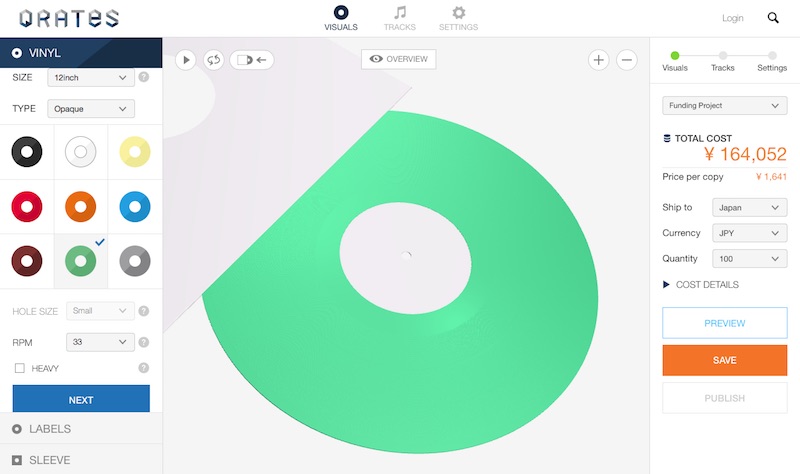Expand Cost Details section
This screenshot has width=800, height=474.
click(701, 285)
